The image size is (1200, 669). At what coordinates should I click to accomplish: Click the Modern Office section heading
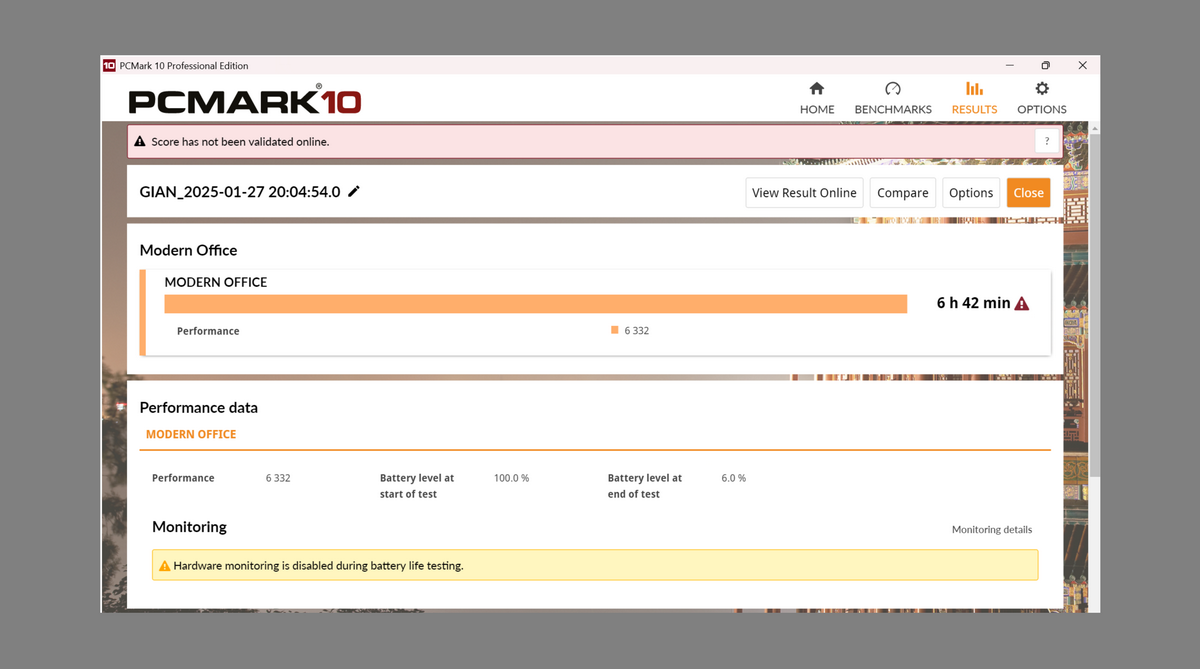pos(188,250)
